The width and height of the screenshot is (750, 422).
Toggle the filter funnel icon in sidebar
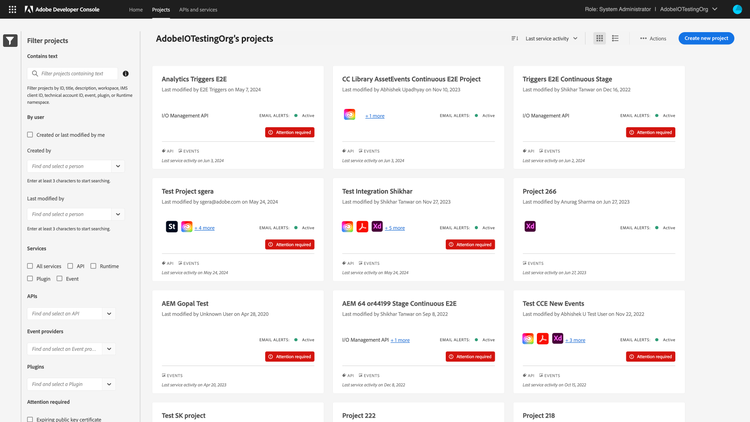pyautogui.click(x=9, y=41)
